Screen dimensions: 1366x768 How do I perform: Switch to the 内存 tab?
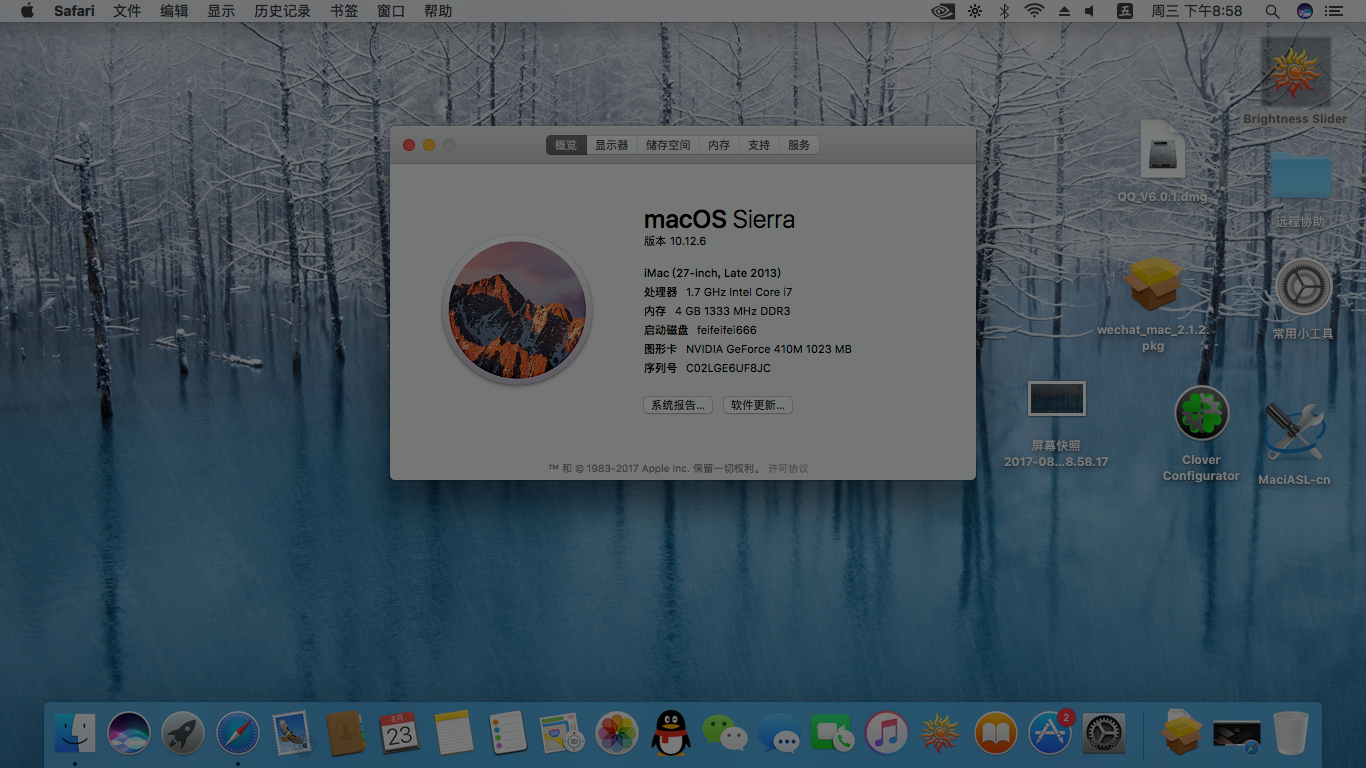719,145
